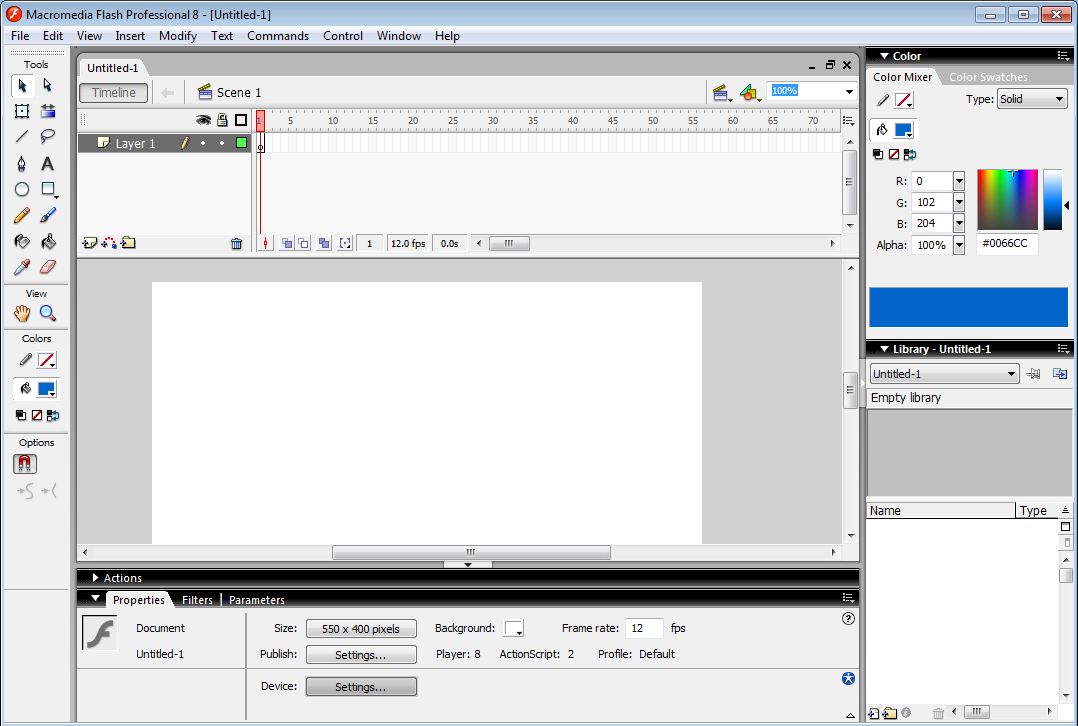Select the Hand tool
Viewport: 1078px width, 726px height.
[x=22, y=314]
